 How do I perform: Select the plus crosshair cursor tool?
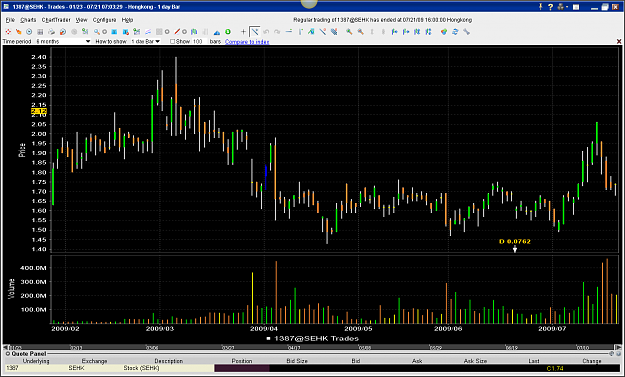coord(244,31)
